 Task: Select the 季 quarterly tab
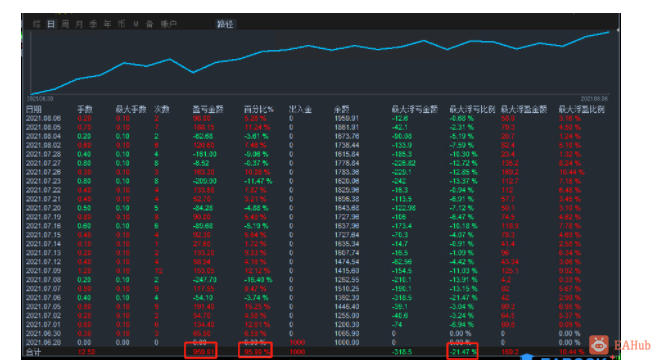(93, 24)
